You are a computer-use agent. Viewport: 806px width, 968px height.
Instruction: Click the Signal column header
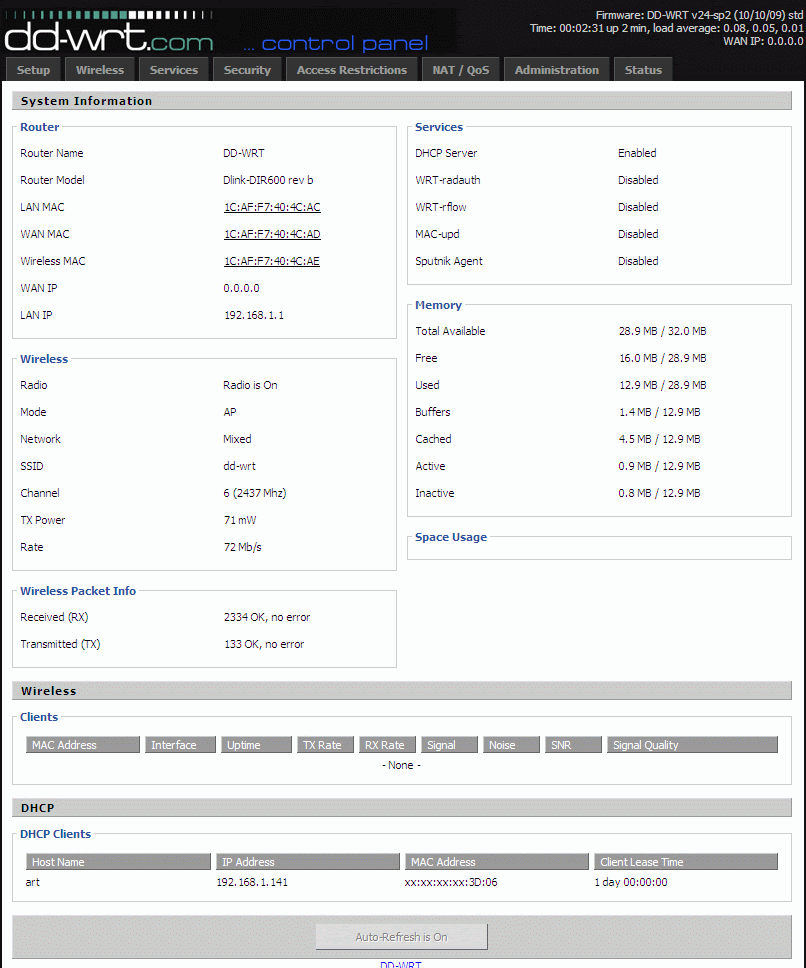pos(449,745)
